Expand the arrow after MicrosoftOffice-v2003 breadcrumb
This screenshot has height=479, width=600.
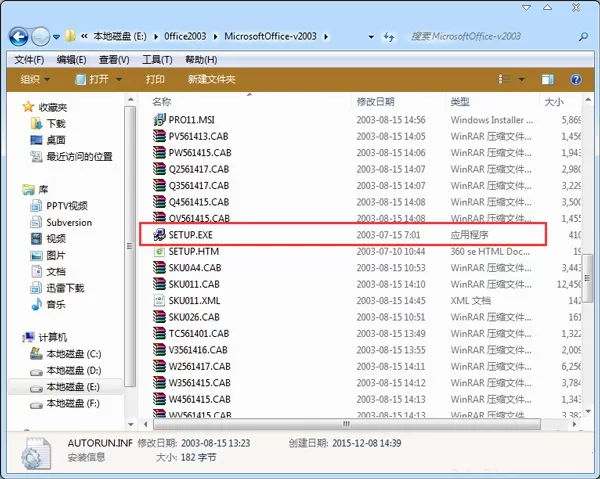tap(326, 37)
